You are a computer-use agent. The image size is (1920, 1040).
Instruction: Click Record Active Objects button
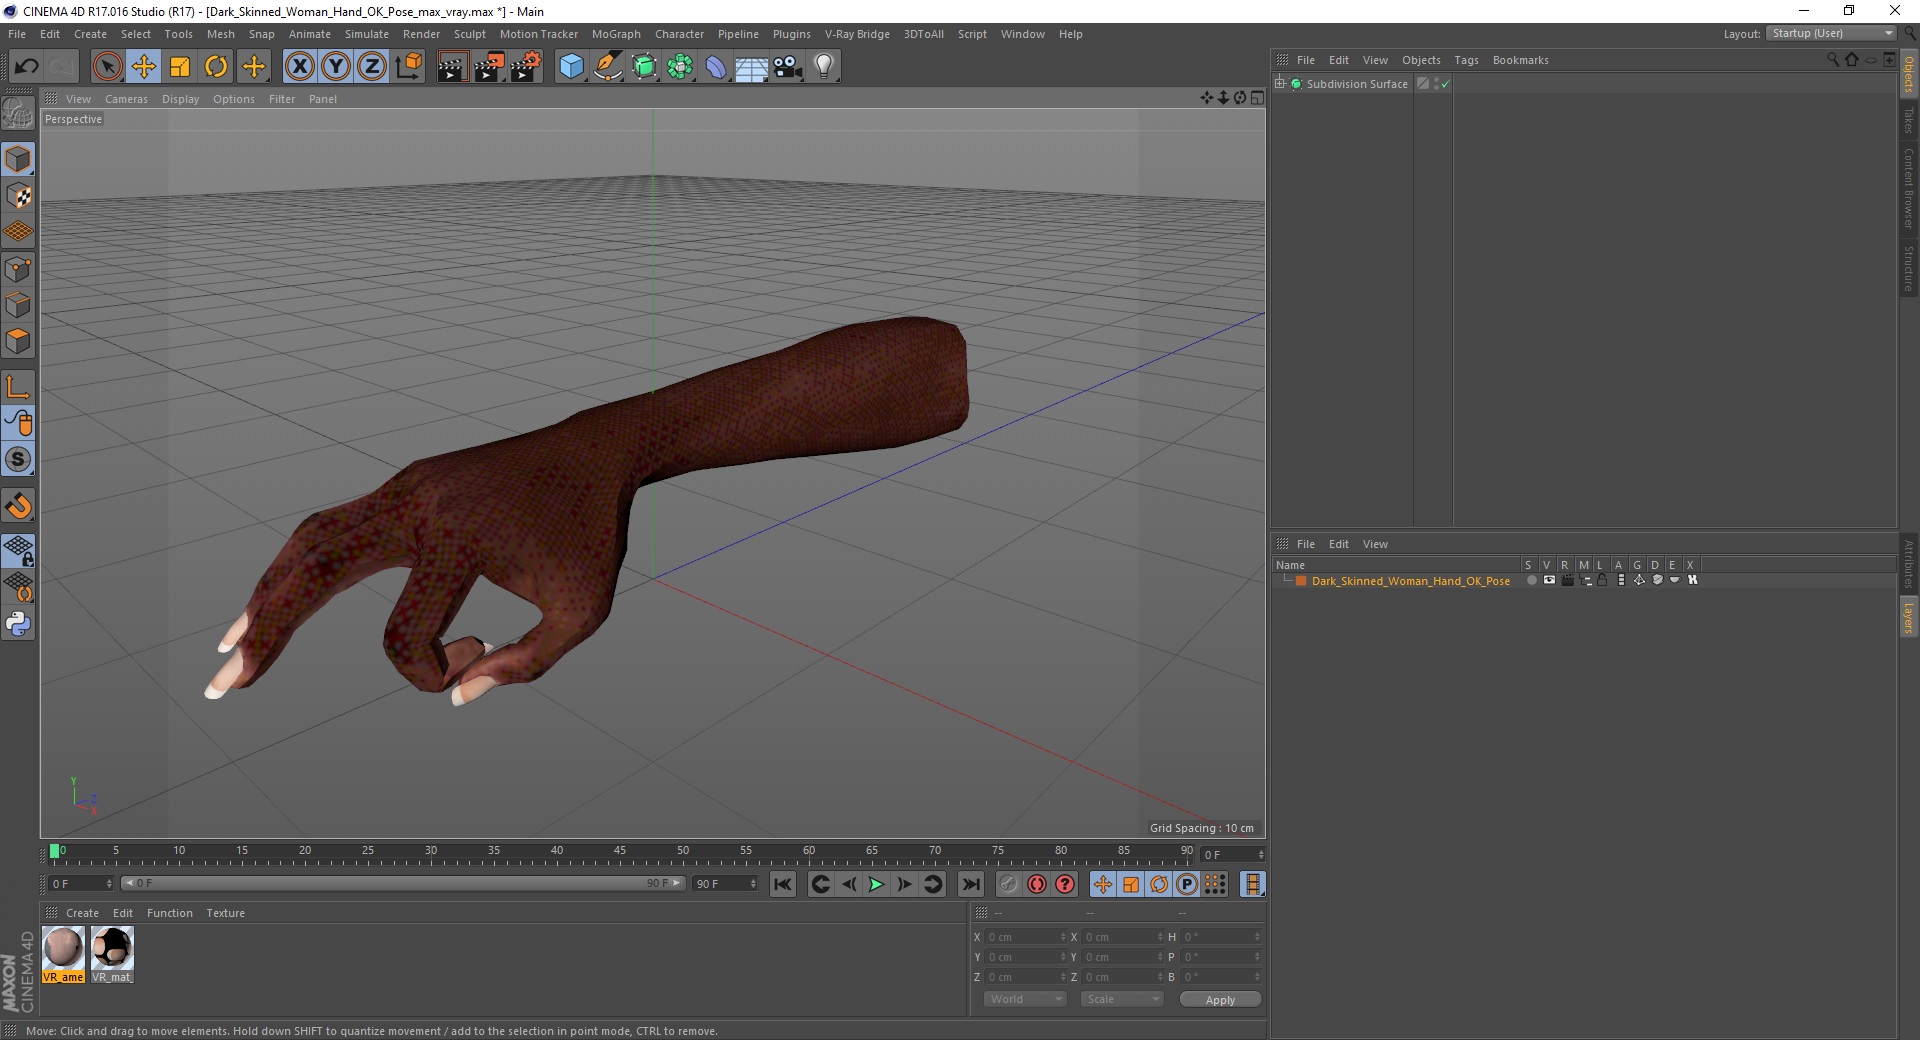click(1008, 884)
